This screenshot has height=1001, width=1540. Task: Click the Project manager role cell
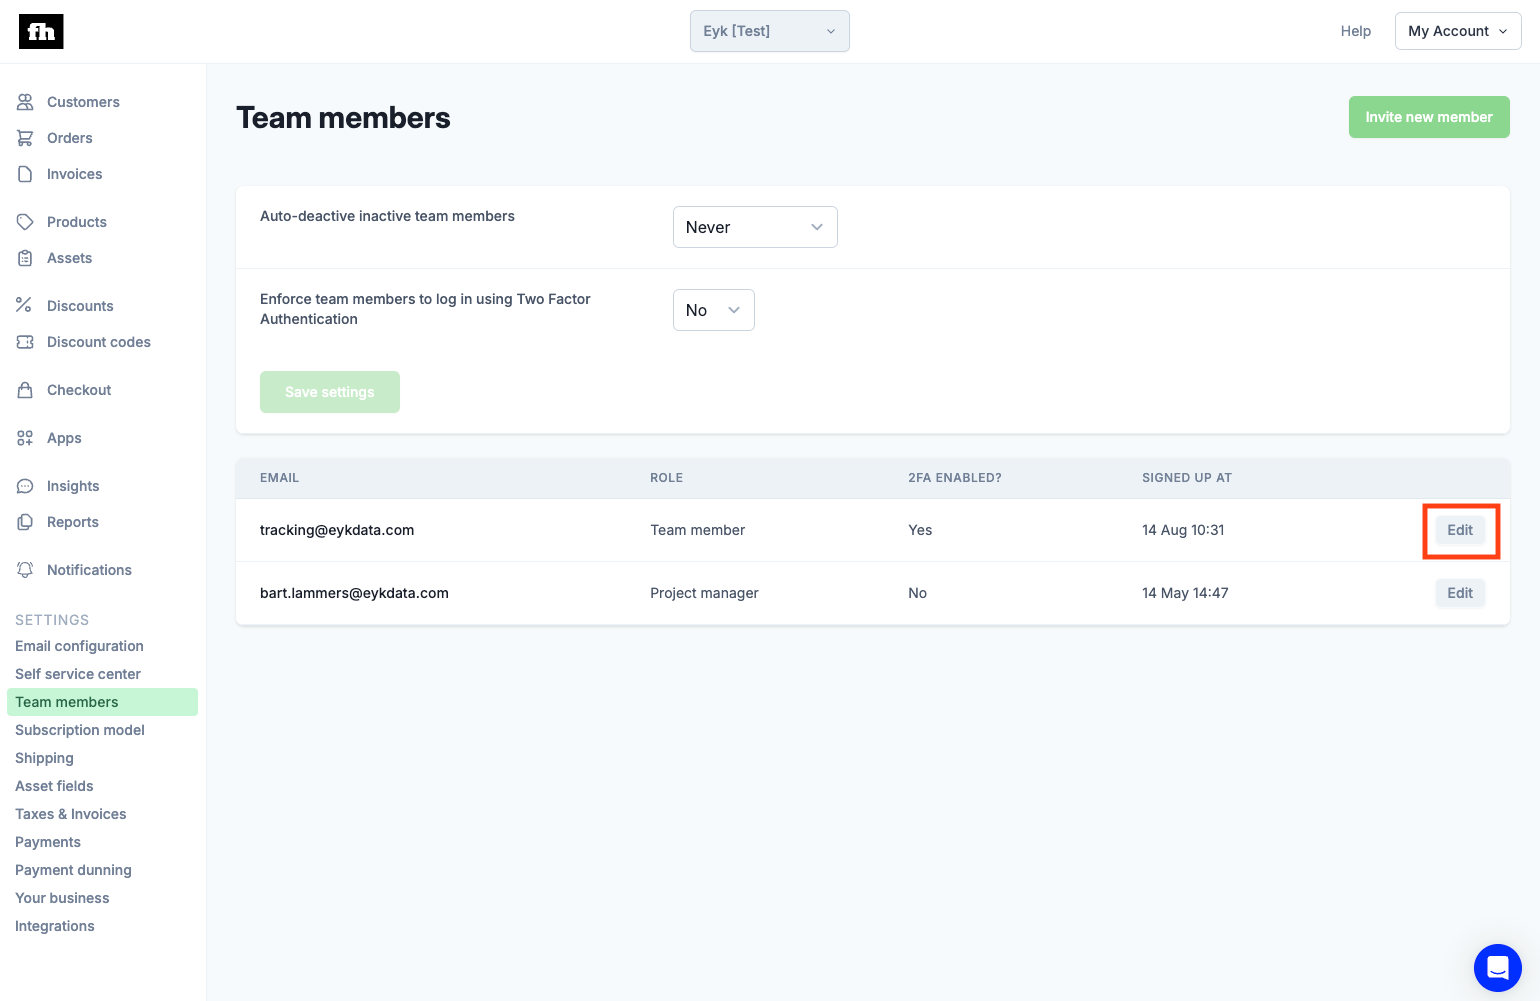(x=704, y=593)
